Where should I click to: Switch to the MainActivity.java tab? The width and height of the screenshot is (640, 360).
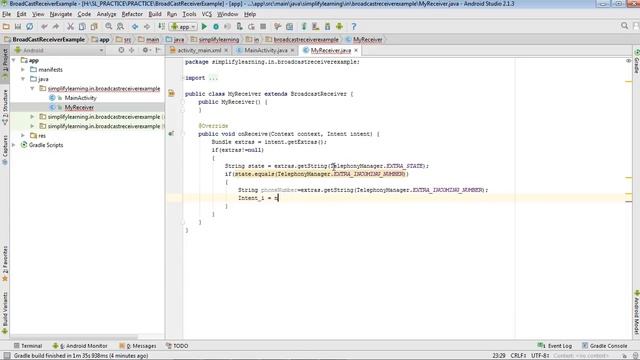tap(266, 50)
